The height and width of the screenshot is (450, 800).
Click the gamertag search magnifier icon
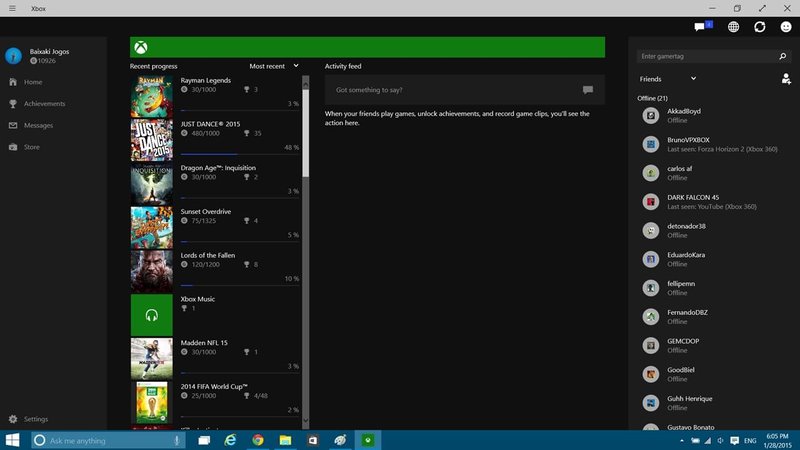(783, 56)
